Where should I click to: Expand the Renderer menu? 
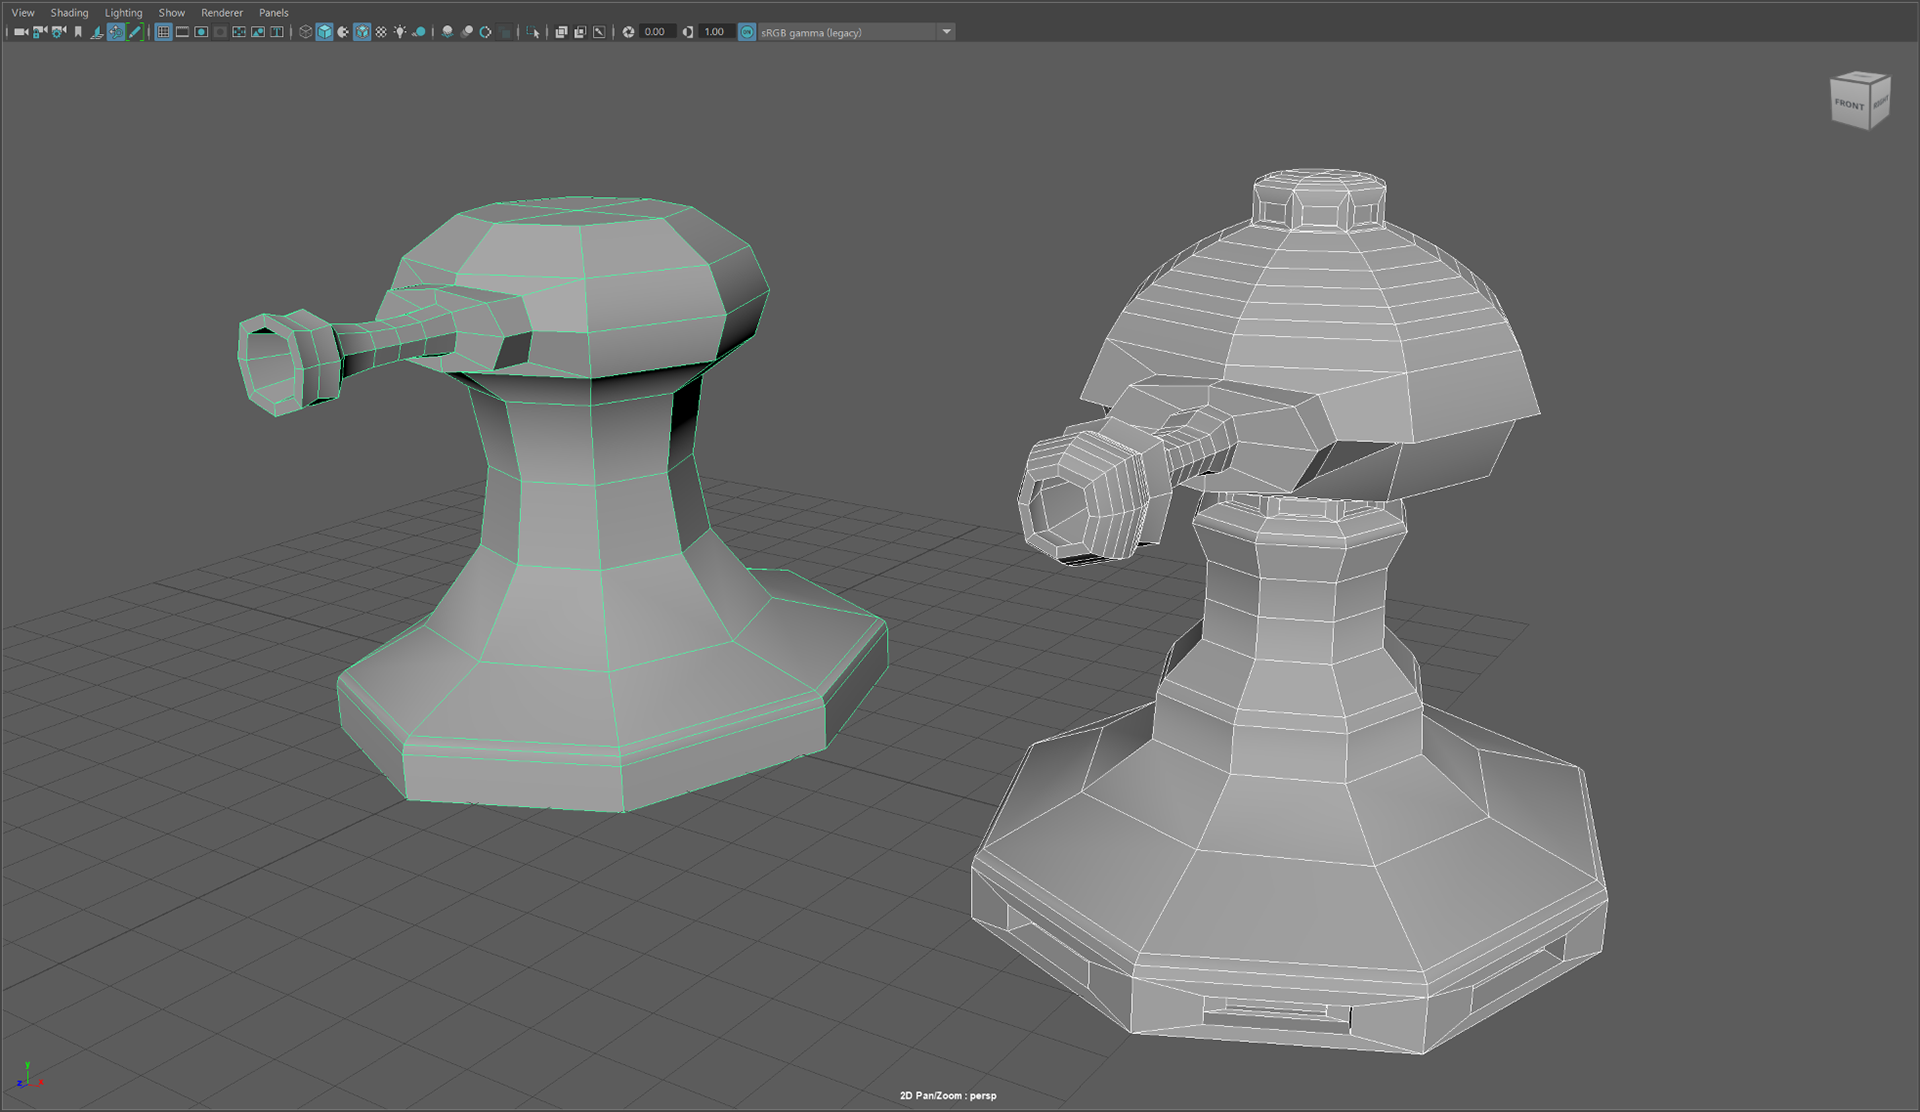(221, 13)
